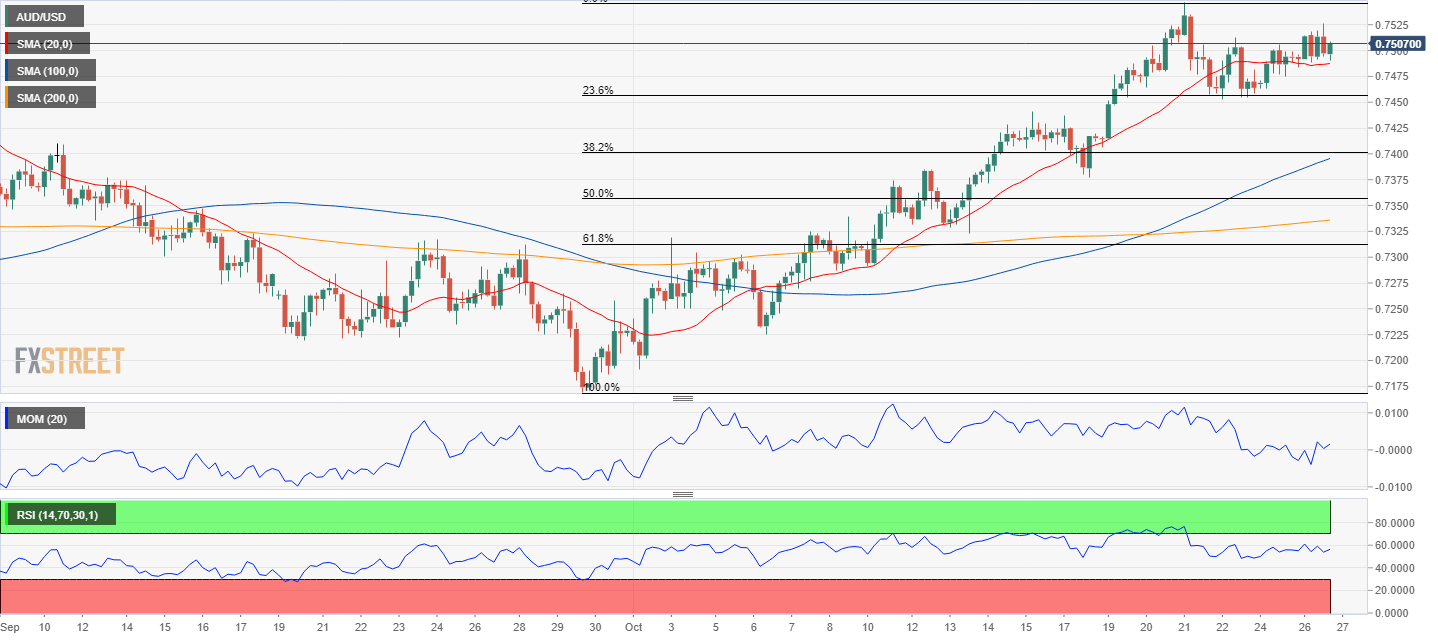Click the orange SMA 200 color marker
1438x640 pixels.
click(x=7, y=97)
